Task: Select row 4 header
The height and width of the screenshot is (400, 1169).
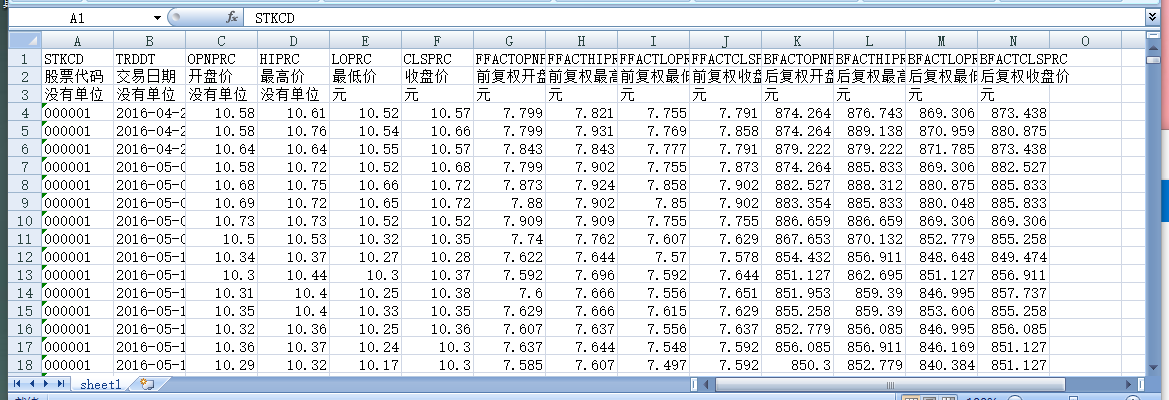Action: pyautogui.click(x=25, y=113)
